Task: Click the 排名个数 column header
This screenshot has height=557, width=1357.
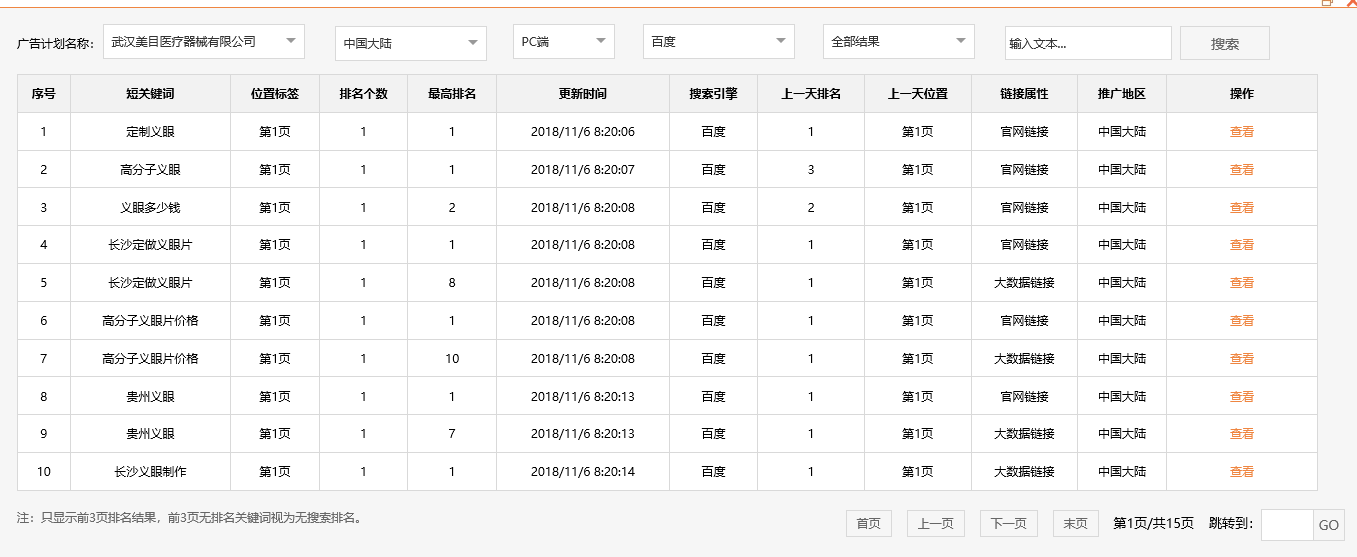Action: tap(364, 94)
